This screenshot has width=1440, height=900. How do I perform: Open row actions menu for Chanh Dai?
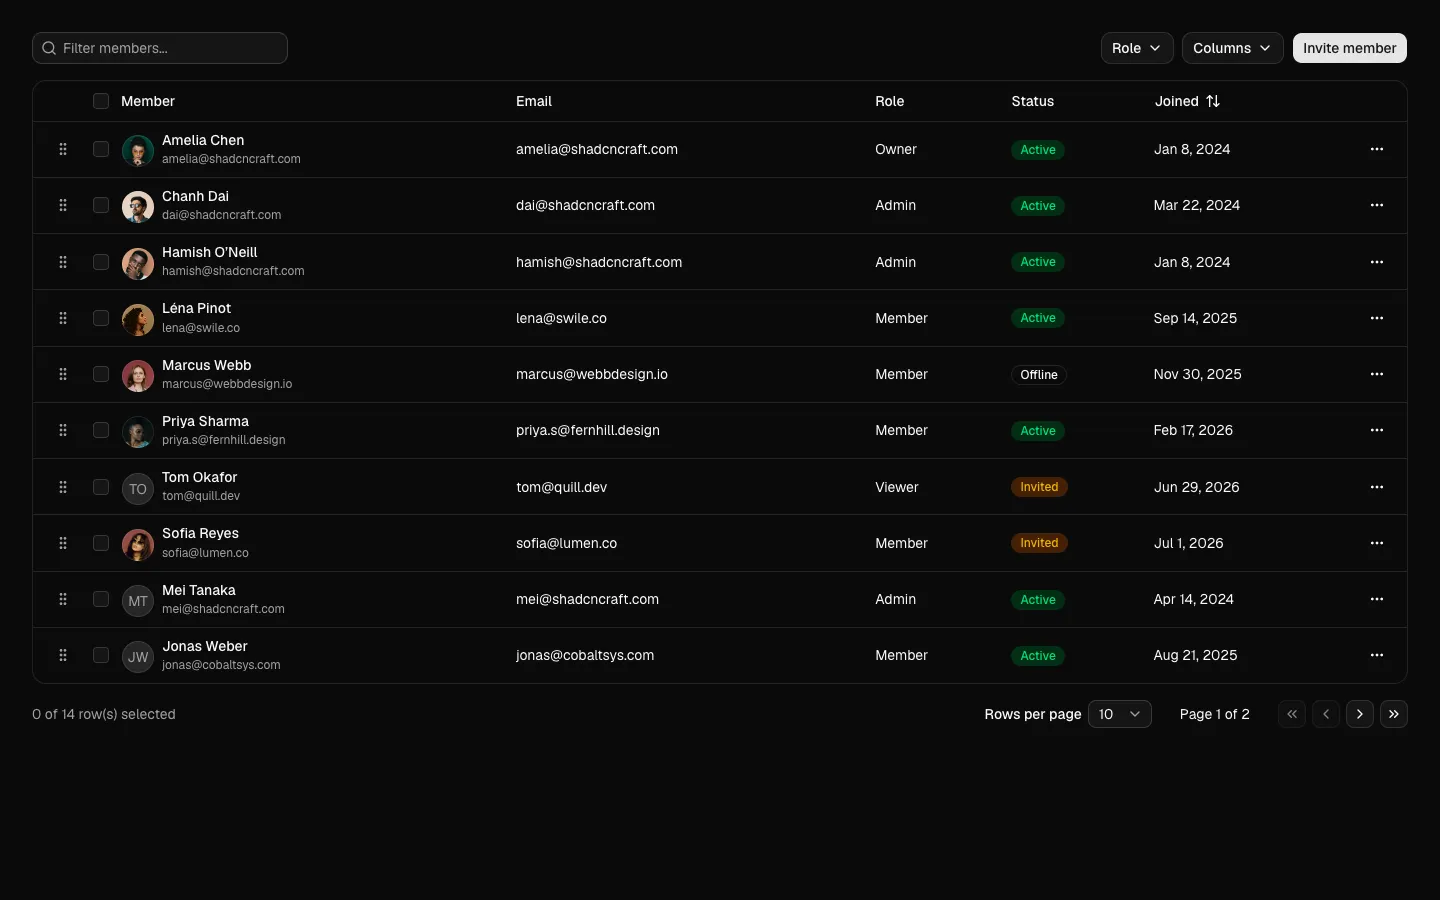[x=1377, y=205]
